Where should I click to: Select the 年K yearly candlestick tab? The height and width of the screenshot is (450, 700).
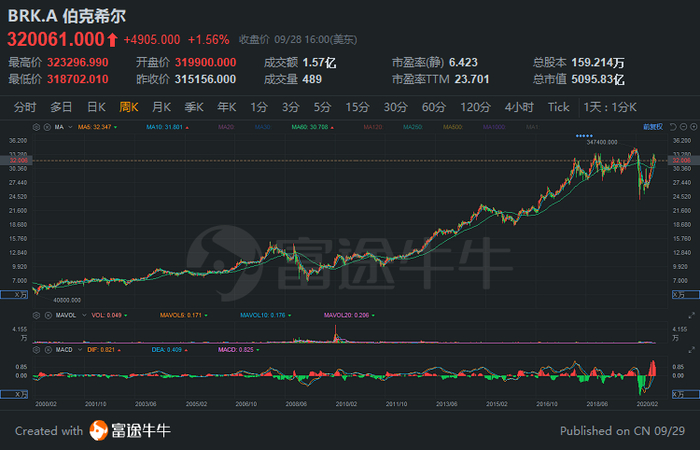coord(226,107)
